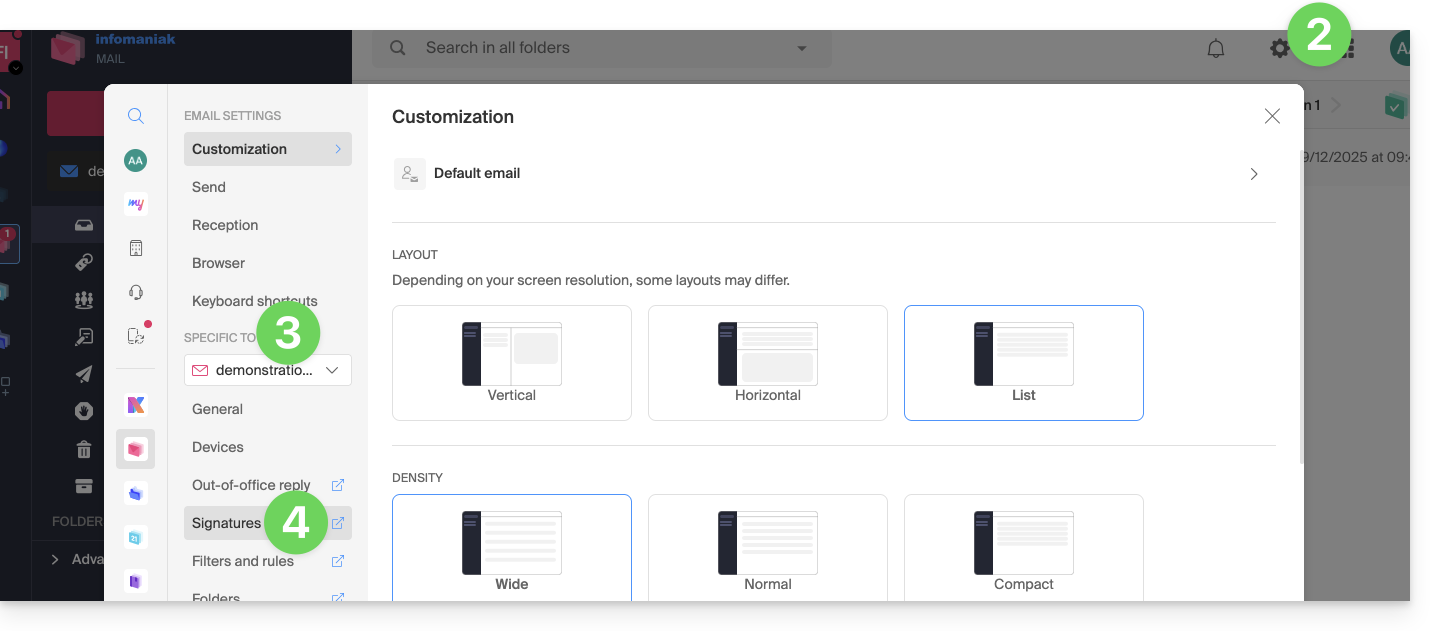Image resolution: width=1440 pixels, height=631 pixels.
Task: Open the kDrive folder app icon
Action: pos(136,493)
